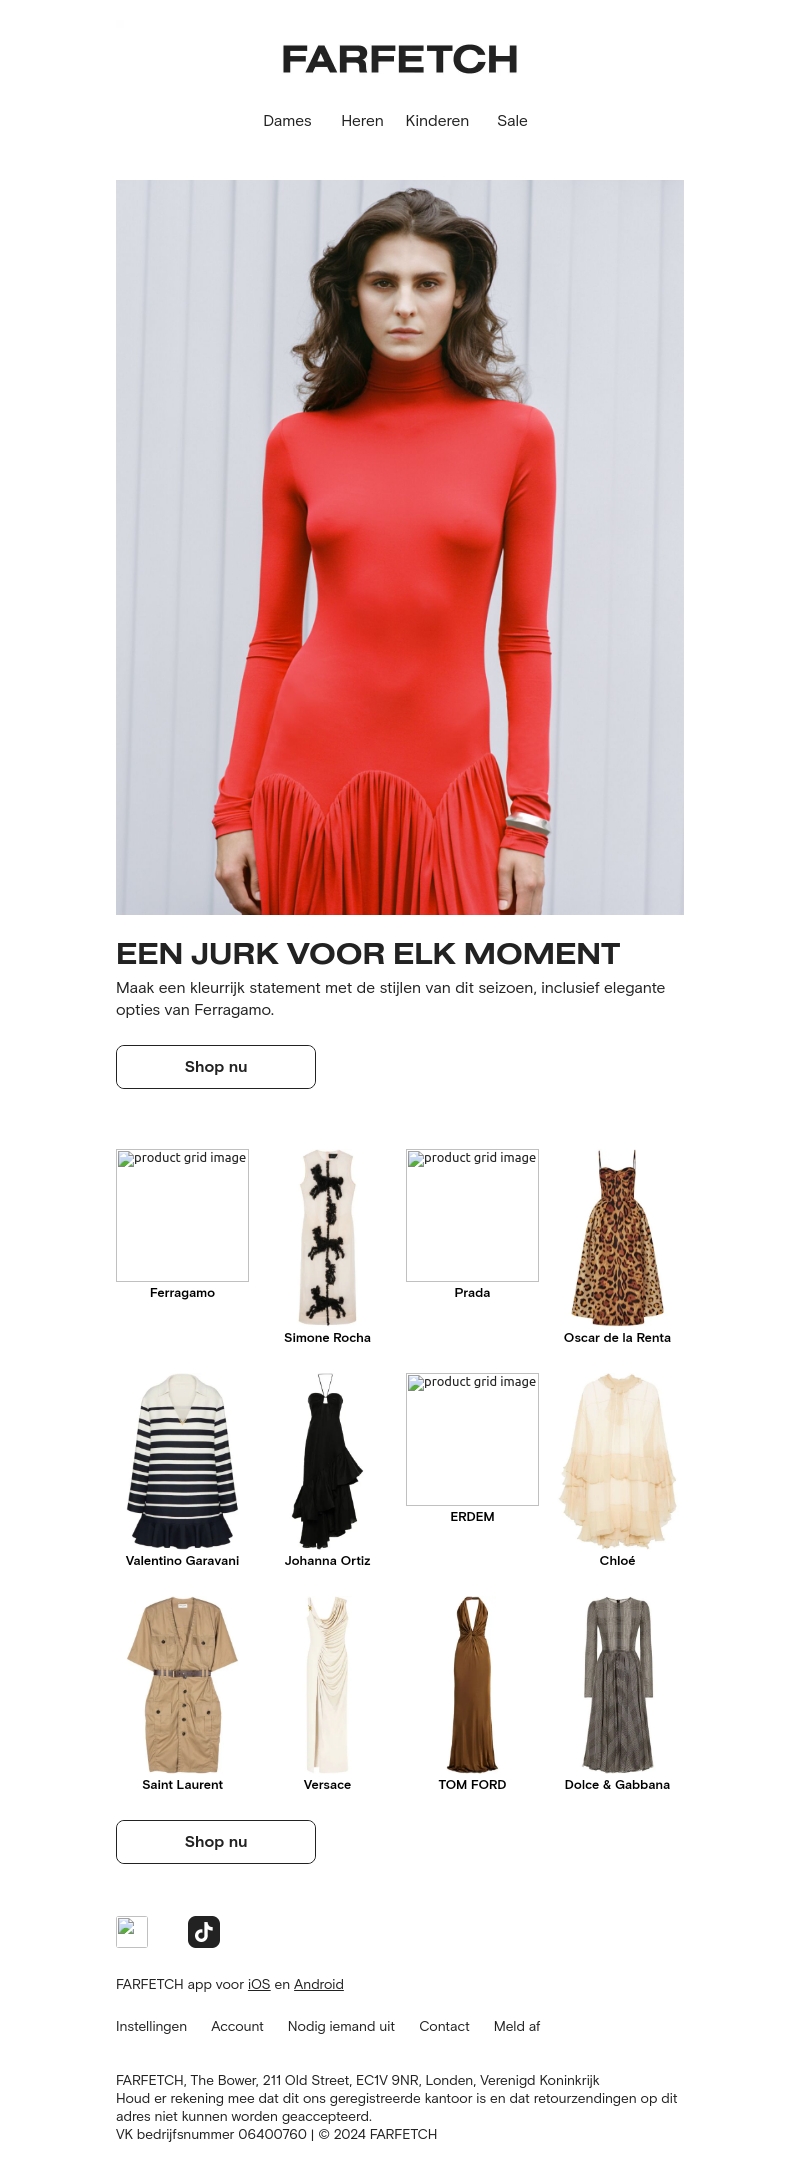This screenshot has height=2180, width=800.
Task: Open the red dress hero image
Action: (400, 547)
